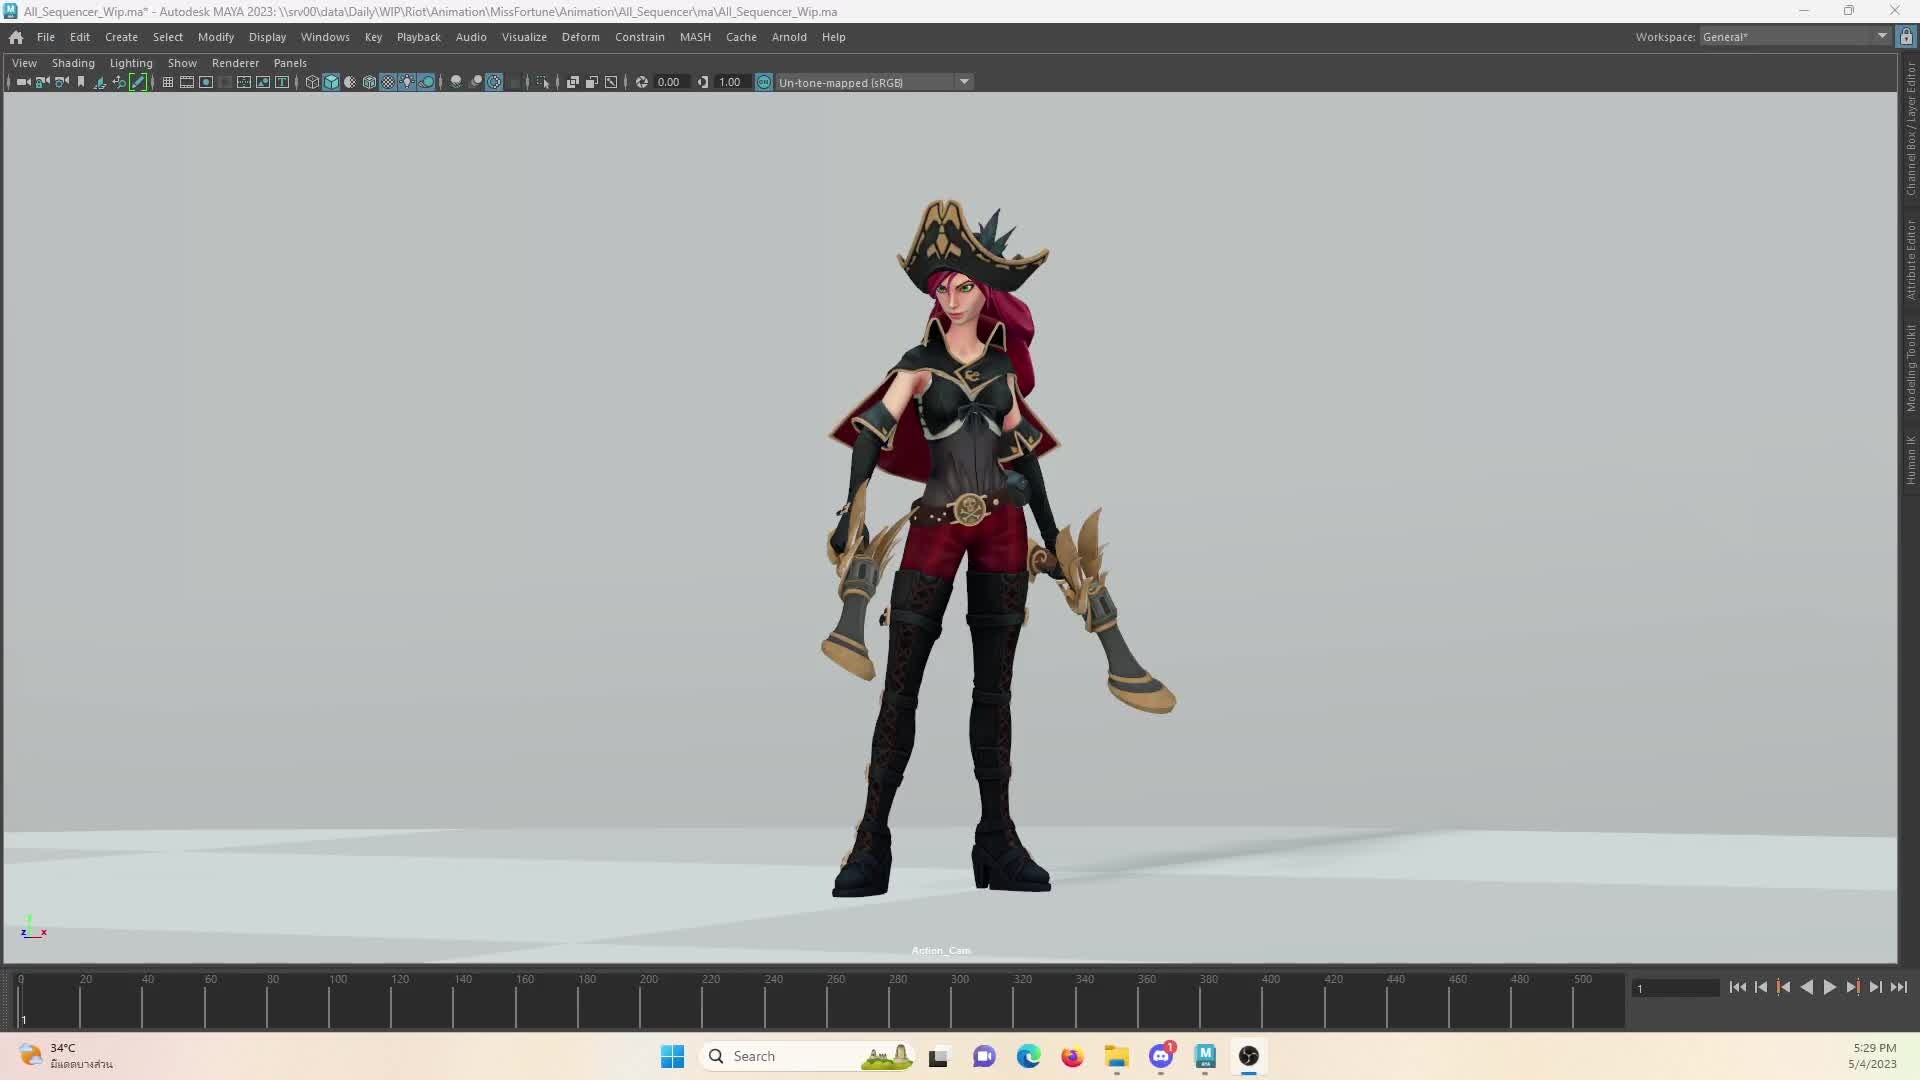Launch OBS Studio from the taskbar

pyautogui.click(x=1249, y=1057)
